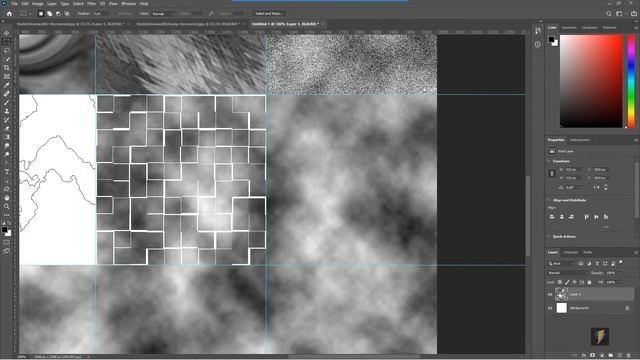The height and width of the screenshot is (360, 640).
Task: Hide the Background layer eye
Action: [550, 308]
